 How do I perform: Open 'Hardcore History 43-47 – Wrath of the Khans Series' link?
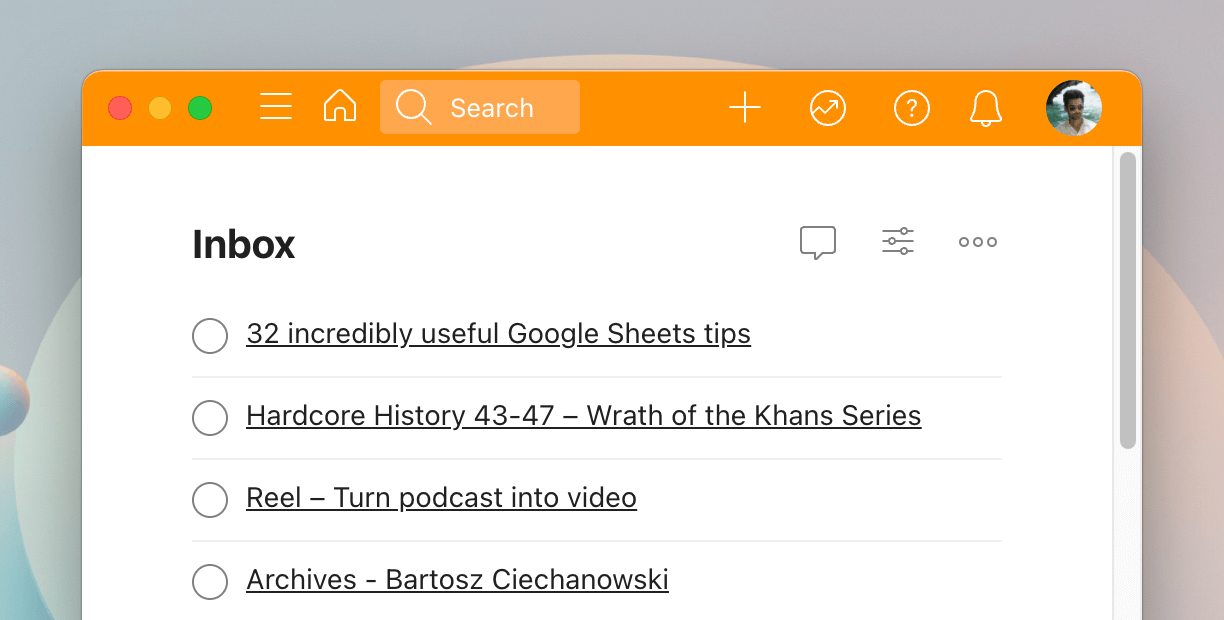click(x=584, y=416)
